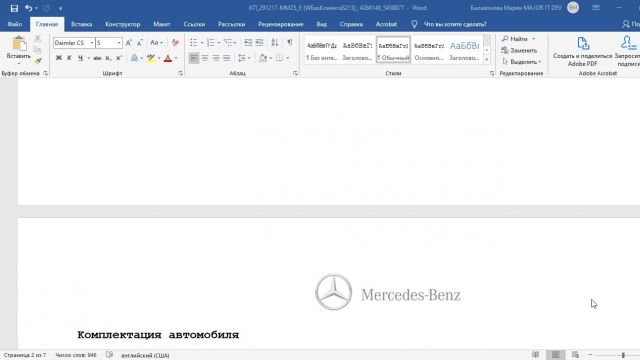The image size is (640, 360).
Task: Toggle bold formatting (Ж)
Action: (59, 58)
